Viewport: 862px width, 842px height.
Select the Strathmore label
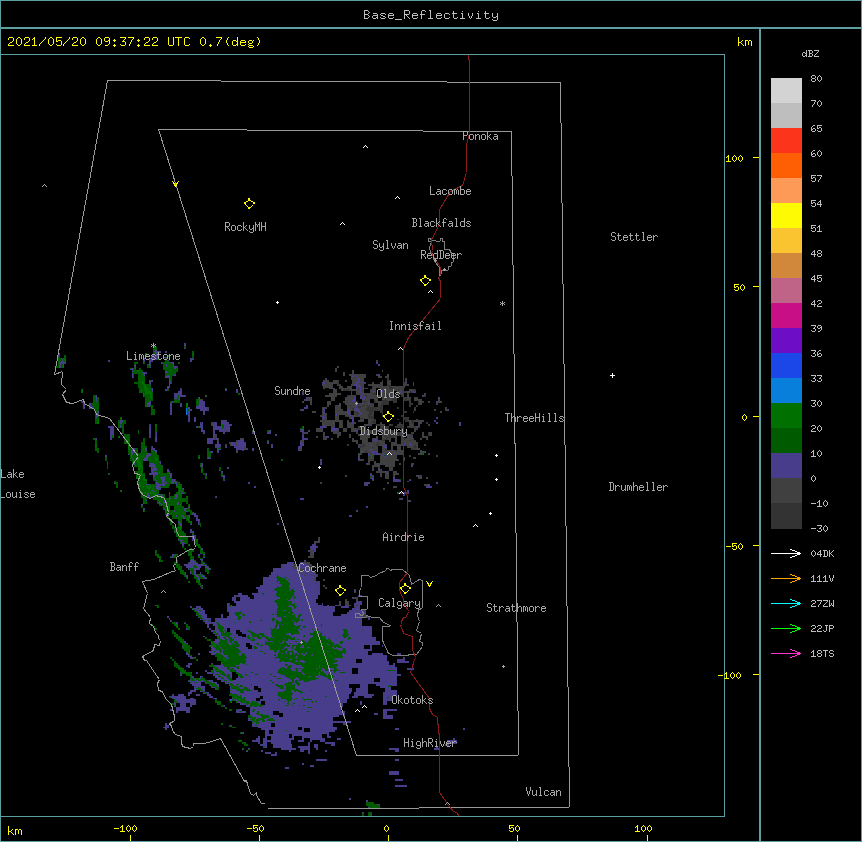[516, 608]
